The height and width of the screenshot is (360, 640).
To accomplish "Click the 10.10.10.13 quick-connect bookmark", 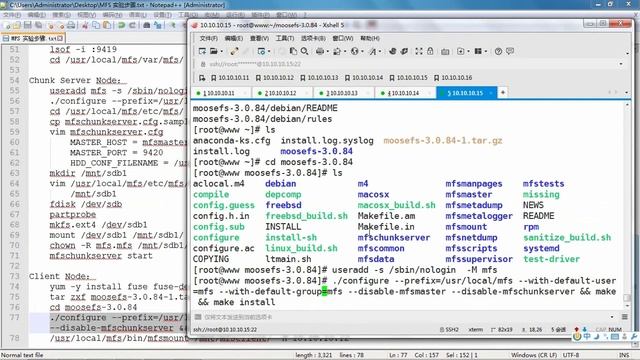I will tap(319, 78).
